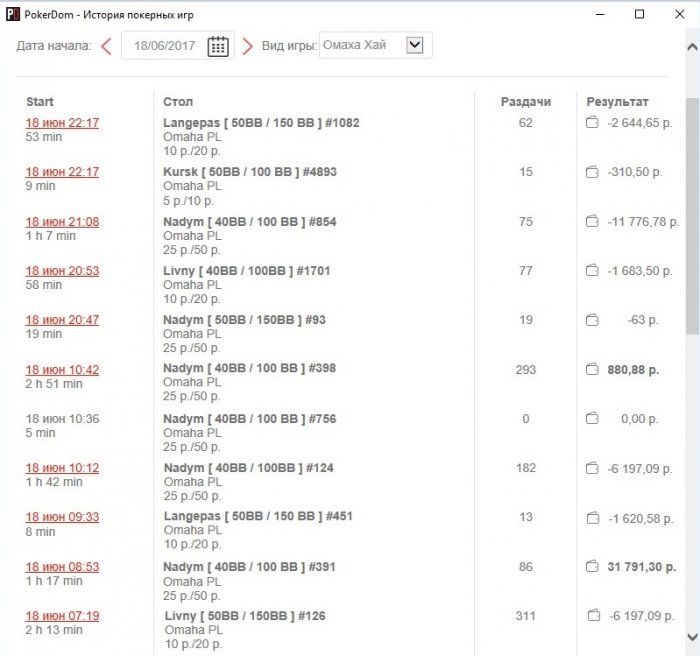700x656 pixels.
Task: Go to previous date with left arrow
Action: 106,46
